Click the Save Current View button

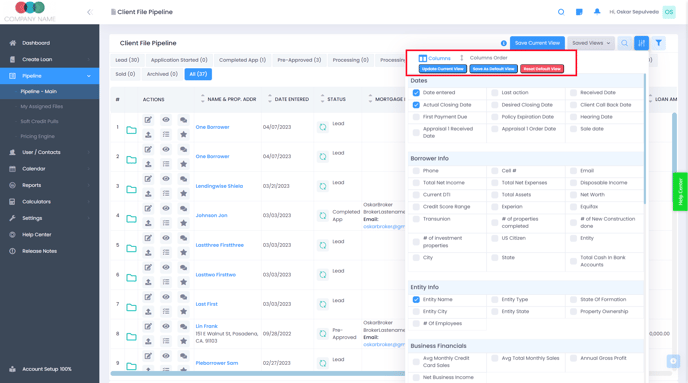click(537, 43)
